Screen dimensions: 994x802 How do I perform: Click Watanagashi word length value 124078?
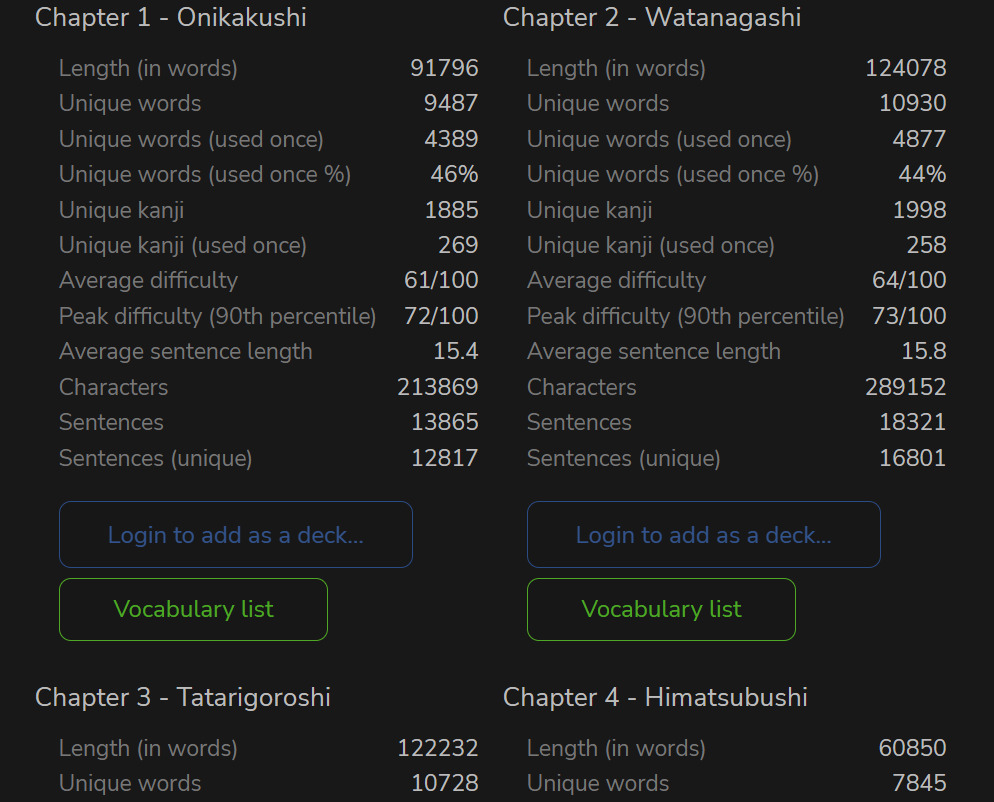coord(905,68)
